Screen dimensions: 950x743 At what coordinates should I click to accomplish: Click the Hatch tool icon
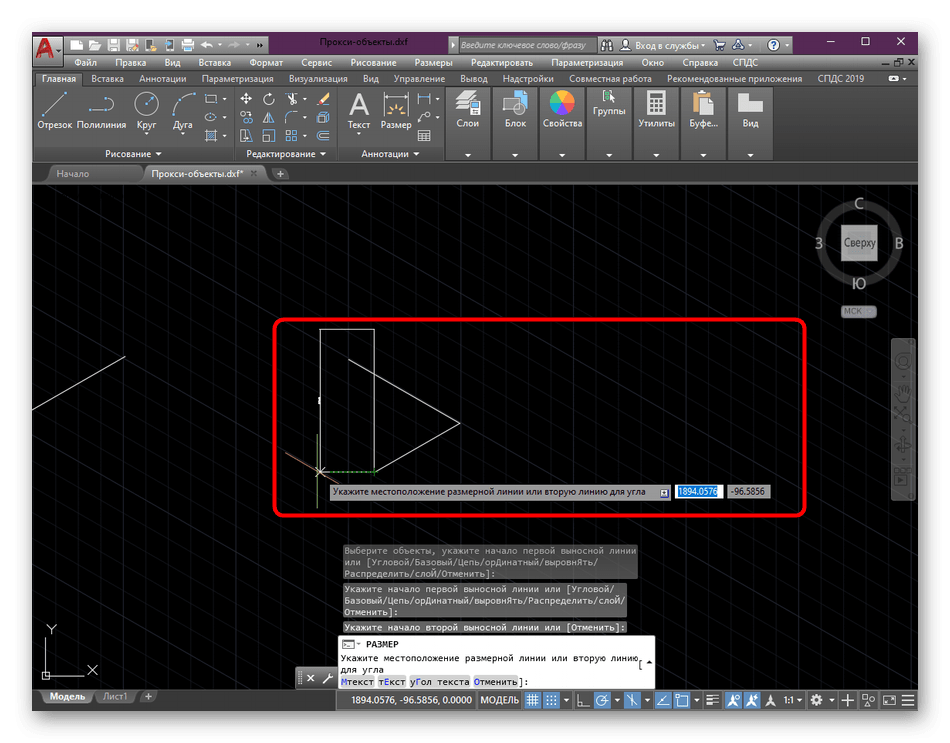tap(211, 136)
